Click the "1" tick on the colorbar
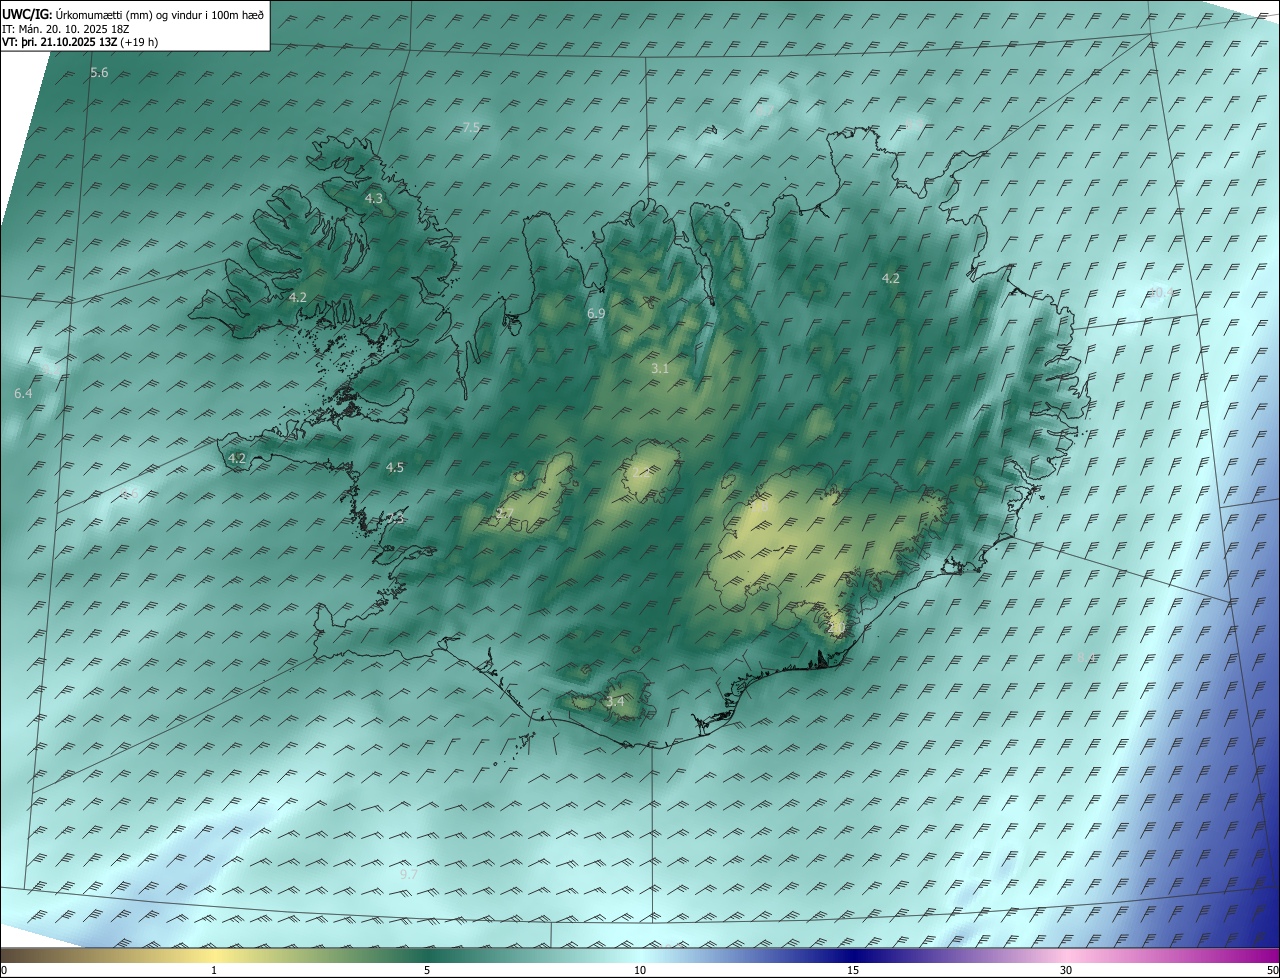This screenshot has width=1280, height=978. tap(214, 970)
